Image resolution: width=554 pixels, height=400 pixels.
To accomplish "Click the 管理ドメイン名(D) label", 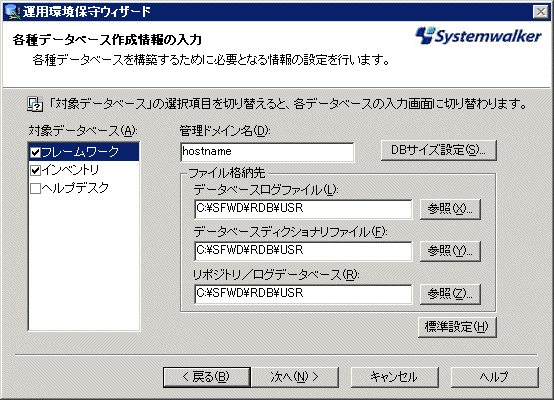I will coord(225,131).
